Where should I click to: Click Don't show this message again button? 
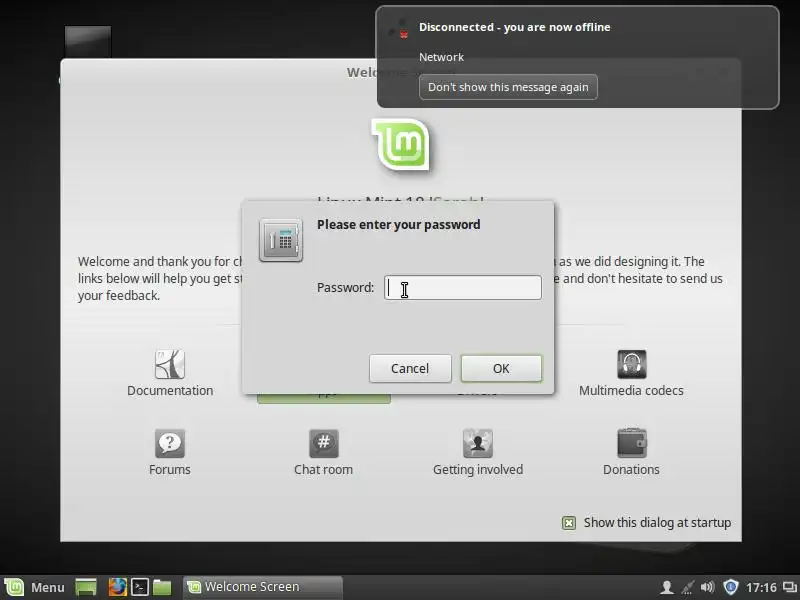(508, 87)
